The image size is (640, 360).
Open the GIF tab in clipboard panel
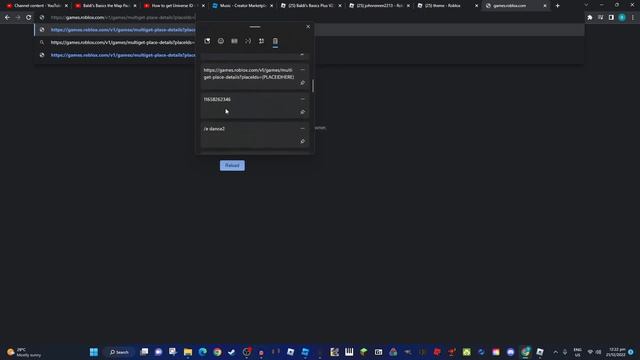(x=234, y=41)
